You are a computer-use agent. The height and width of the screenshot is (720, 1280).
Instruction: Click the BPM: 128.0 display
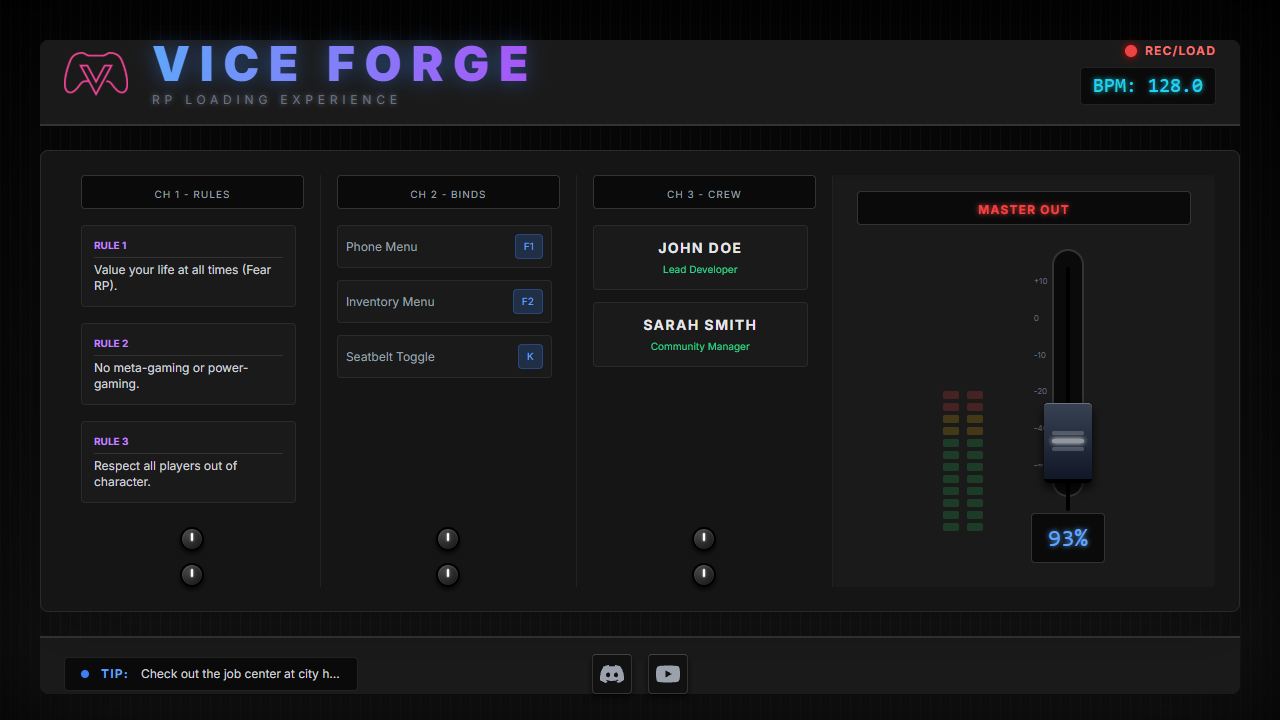tap(1148, 86)
